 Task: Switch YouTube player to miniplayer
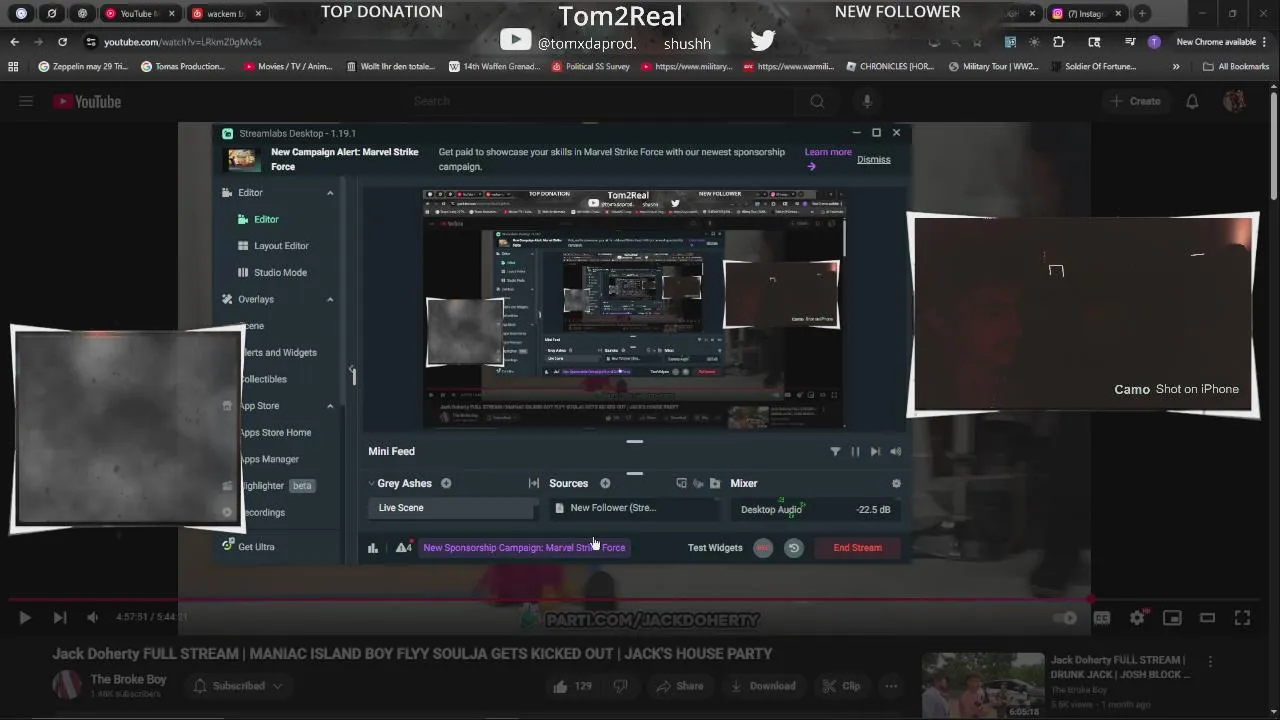(x=1172, y=618)
